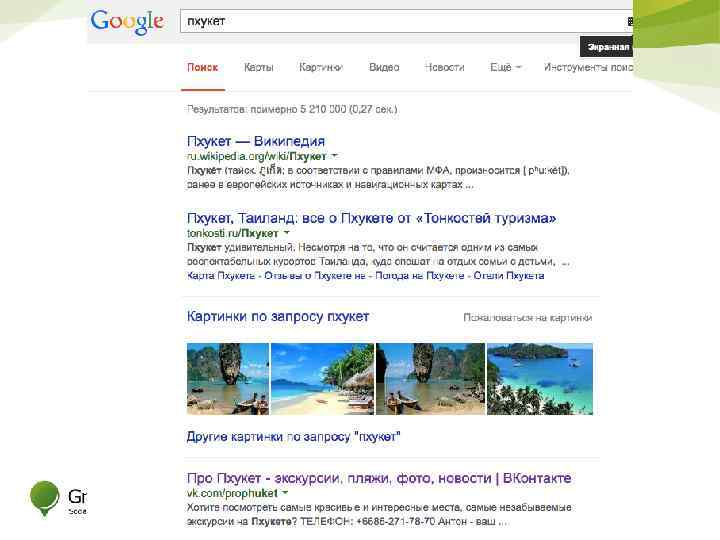
Task: Open the third thumbnail of rock island
Action: tap(430, 379)
